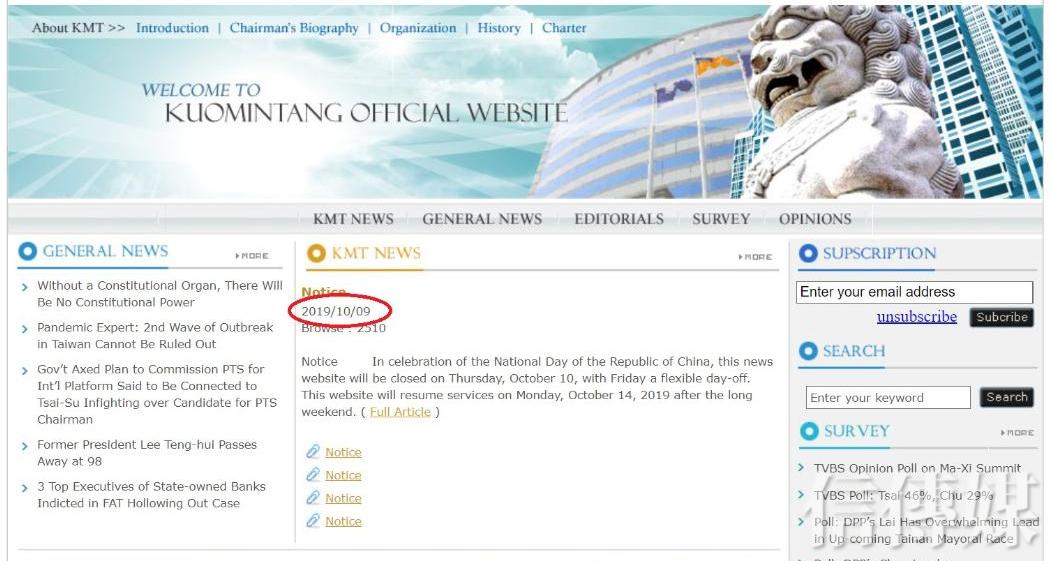This screenshot has width=1051, height=561.
Task: Click the Search button next to keyword box
Action: pyautogui.click(x=1006, y=397)
